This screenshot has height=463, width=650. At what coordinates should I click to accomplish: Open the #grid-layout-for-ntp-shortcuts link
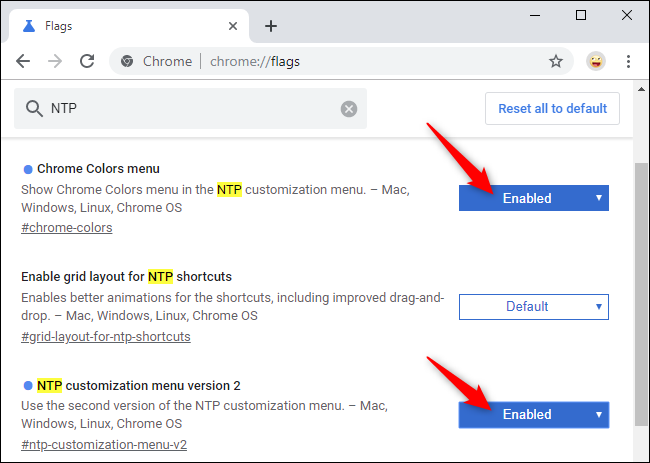(105, 336)
